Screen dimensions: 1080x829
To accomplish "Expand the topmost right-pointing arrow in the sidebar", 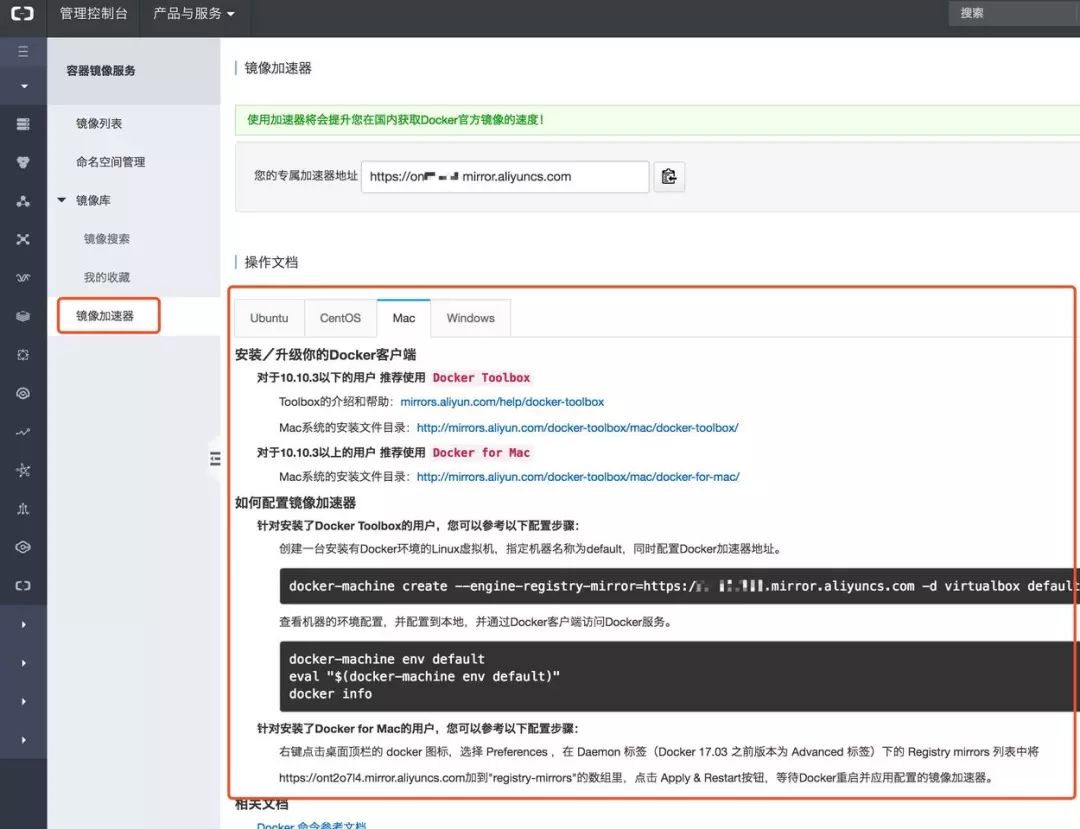I will pyautogui.click(x=23, y=625).
